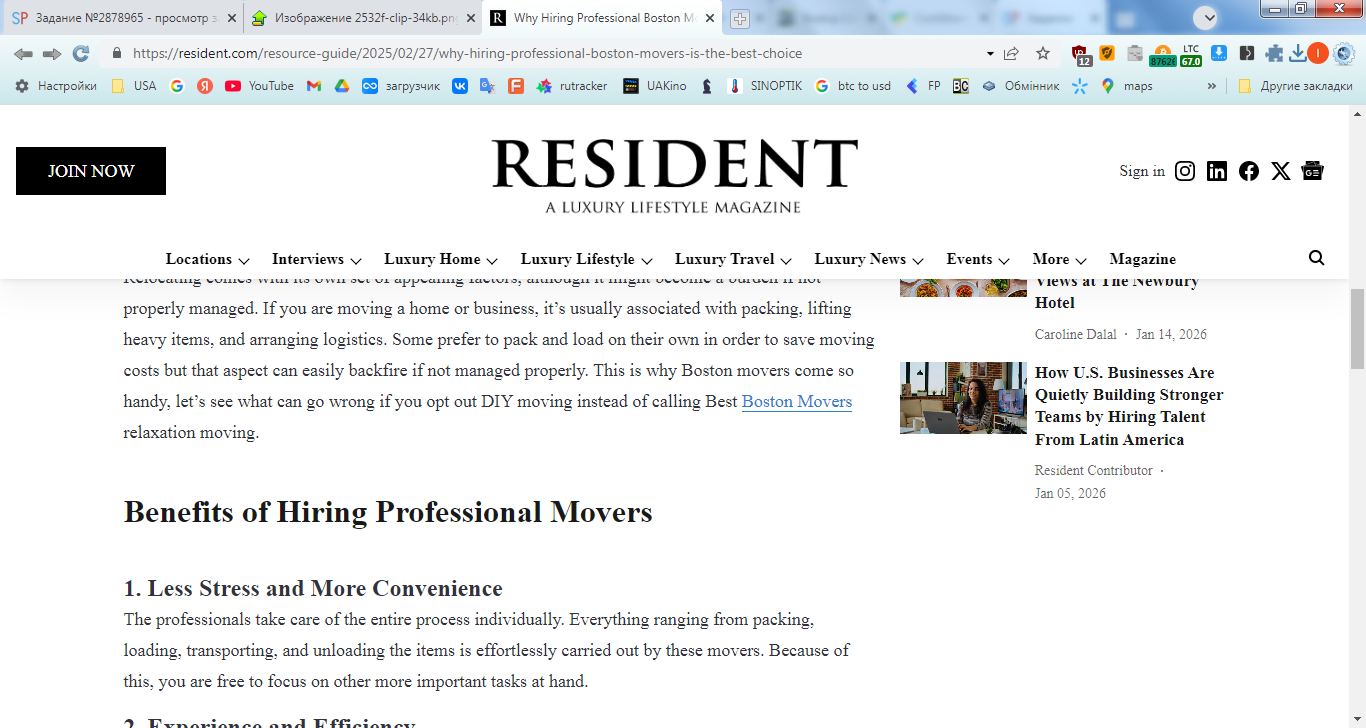This screenshot has height=728, width=1366.
Task: Open the Bitcoin price extension icon
Action: coord(1162,55)
